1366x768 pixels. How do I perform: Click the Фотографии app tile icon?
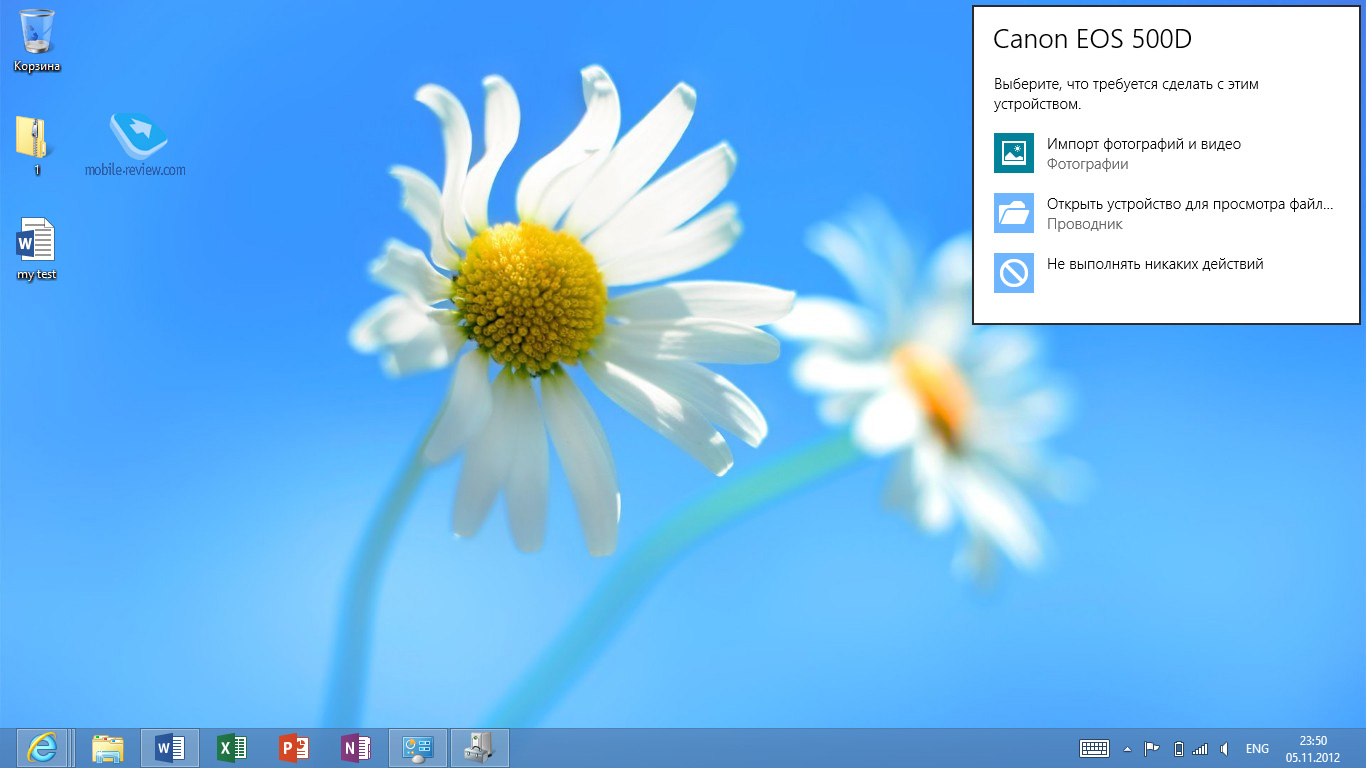coord(1014,153)
